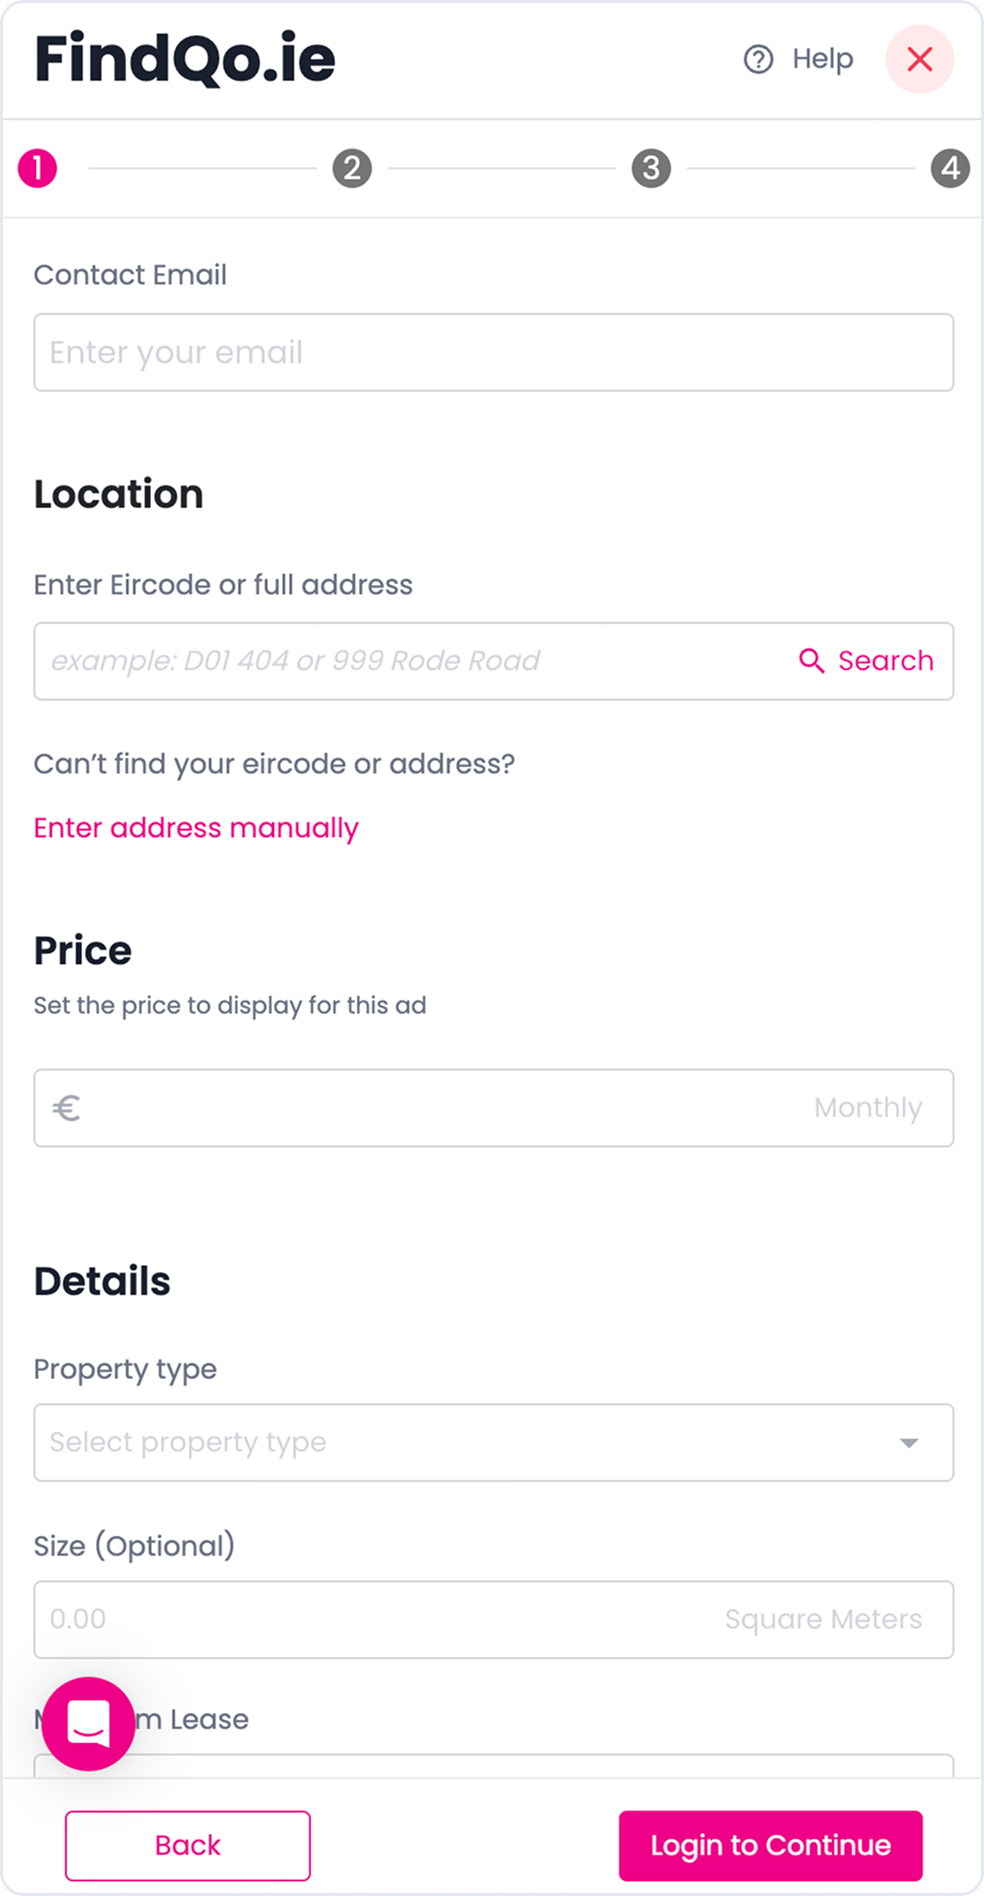This screenshot has height=1896, width=984.
Task: Jump to step 4 of the wizard
Action: coord(951,167)
